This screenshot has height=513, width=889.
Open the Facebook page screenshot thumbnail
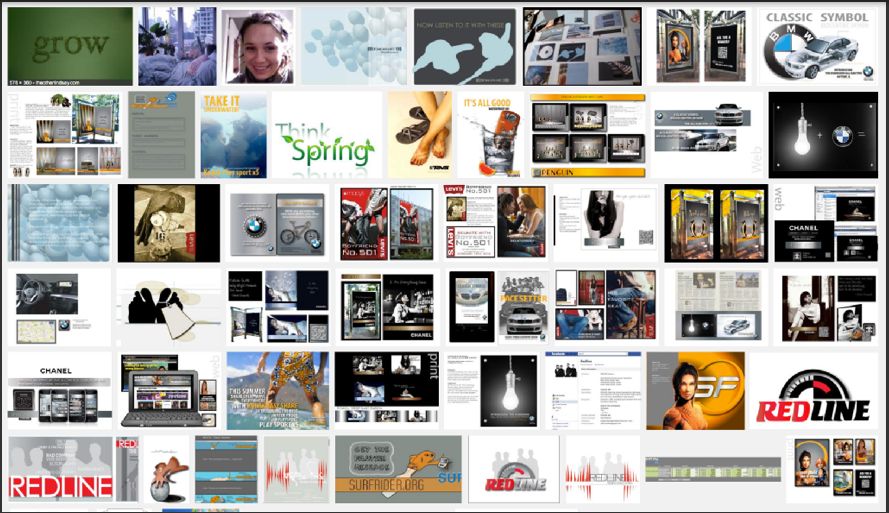593,391
